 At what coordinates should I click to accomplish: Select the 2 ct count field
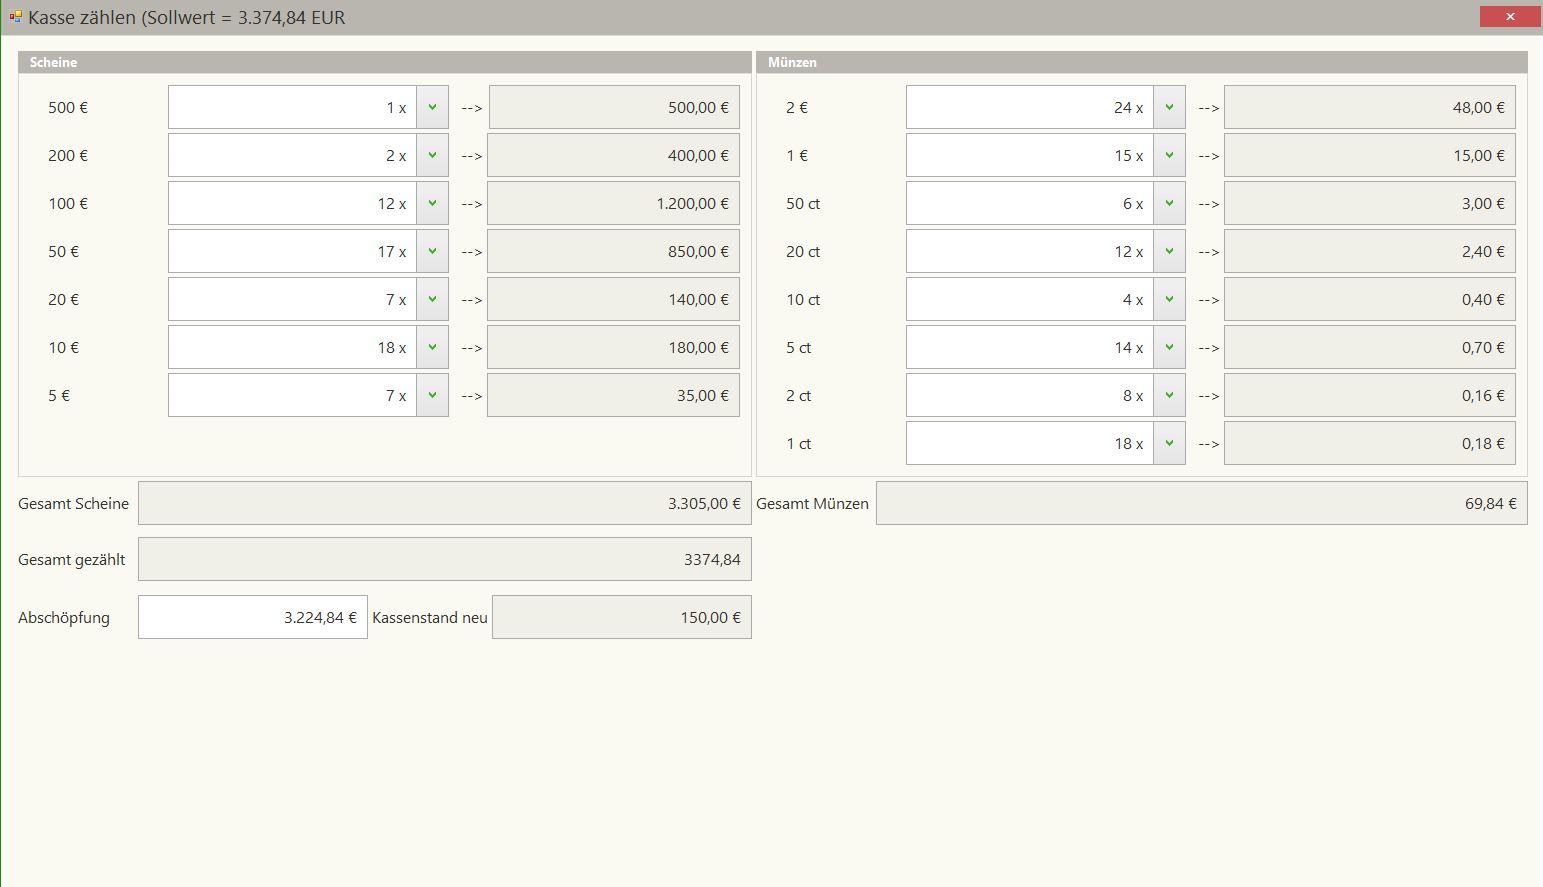pyautogui.click(x=1029, y=395)
